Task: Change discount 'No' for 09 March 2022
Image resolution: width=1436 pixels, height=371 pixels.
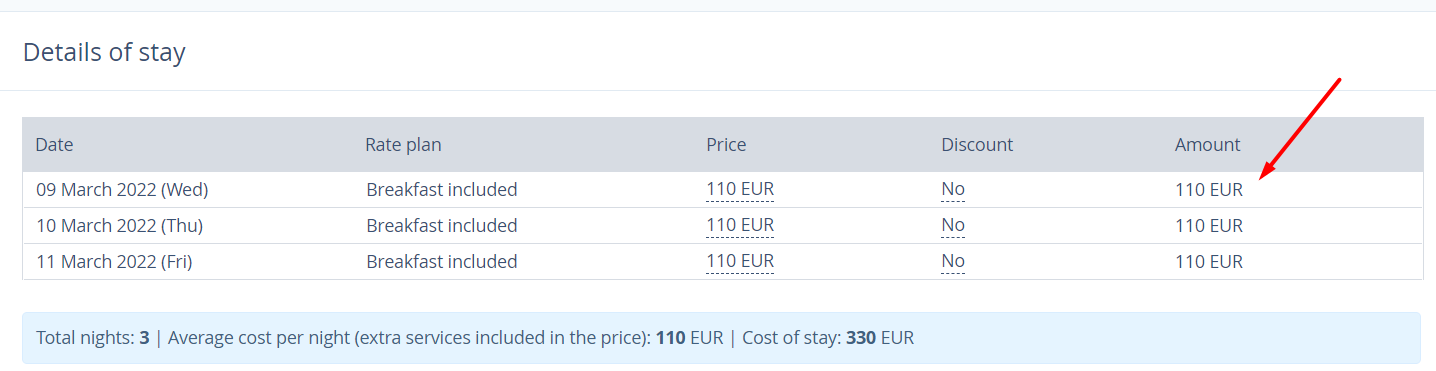Action: 953,189
